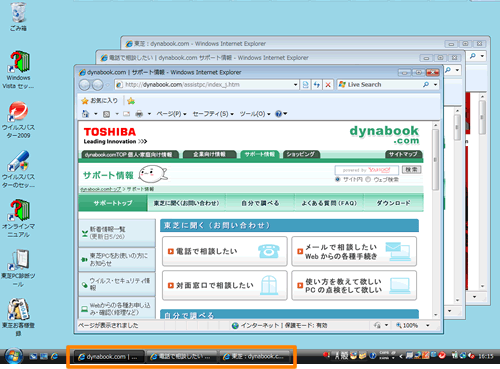500x369 pixels.
Task: Open the address bar dropdown arrow
Action: click(x=295, y=85)
